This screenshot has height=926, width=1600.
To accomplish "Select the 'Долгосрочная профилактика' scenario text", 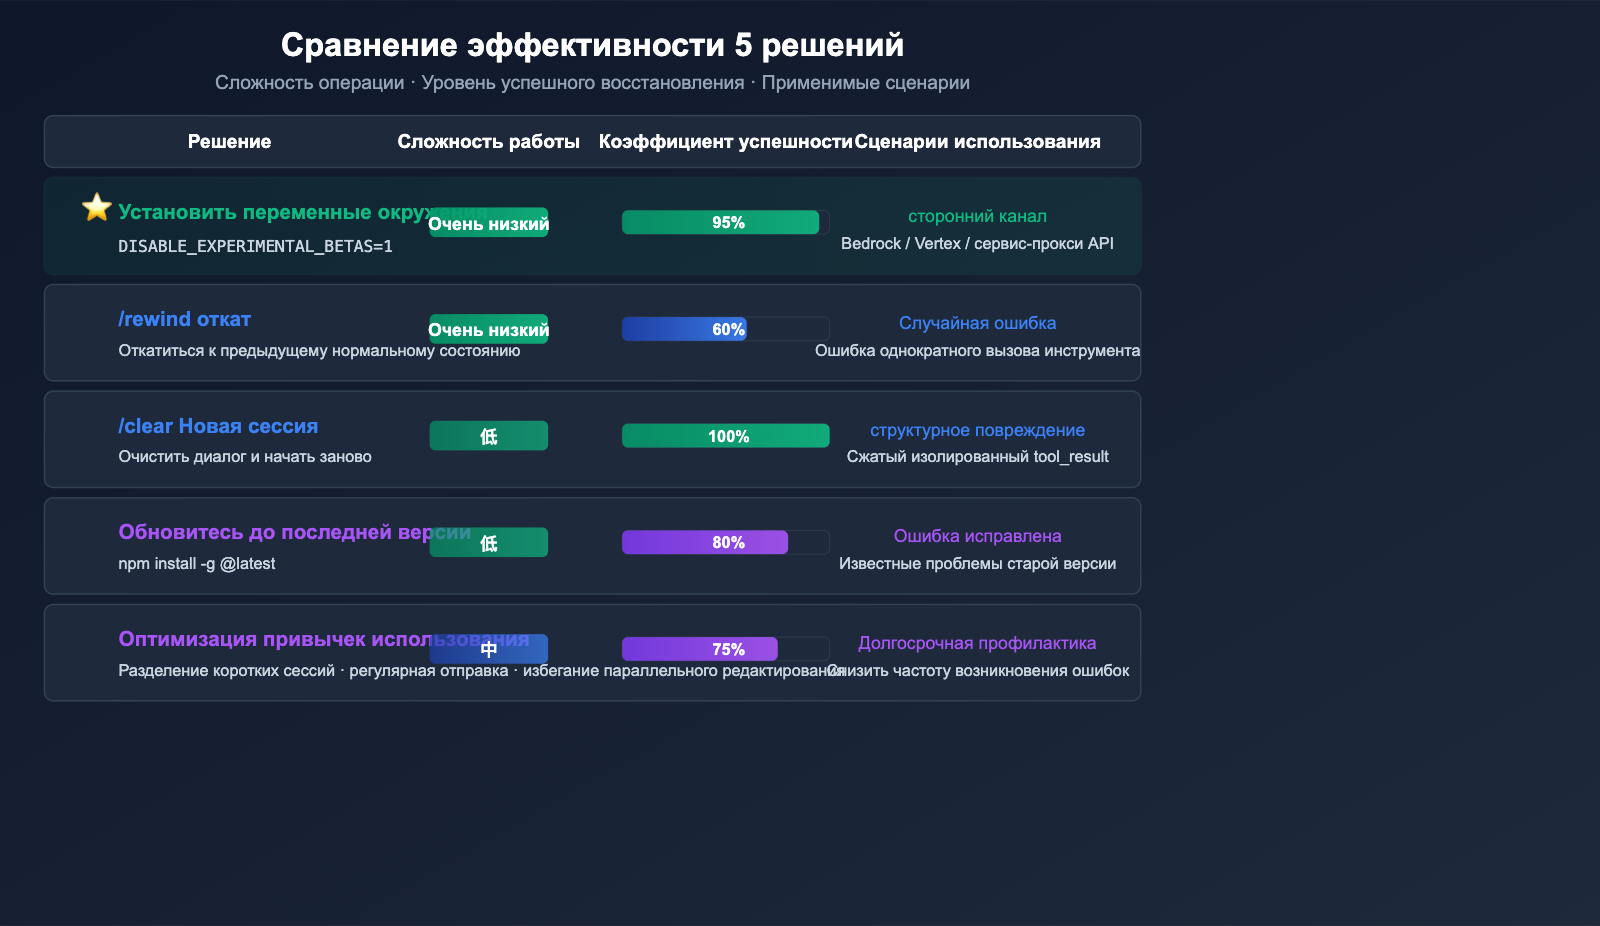I will click(977, 643).
